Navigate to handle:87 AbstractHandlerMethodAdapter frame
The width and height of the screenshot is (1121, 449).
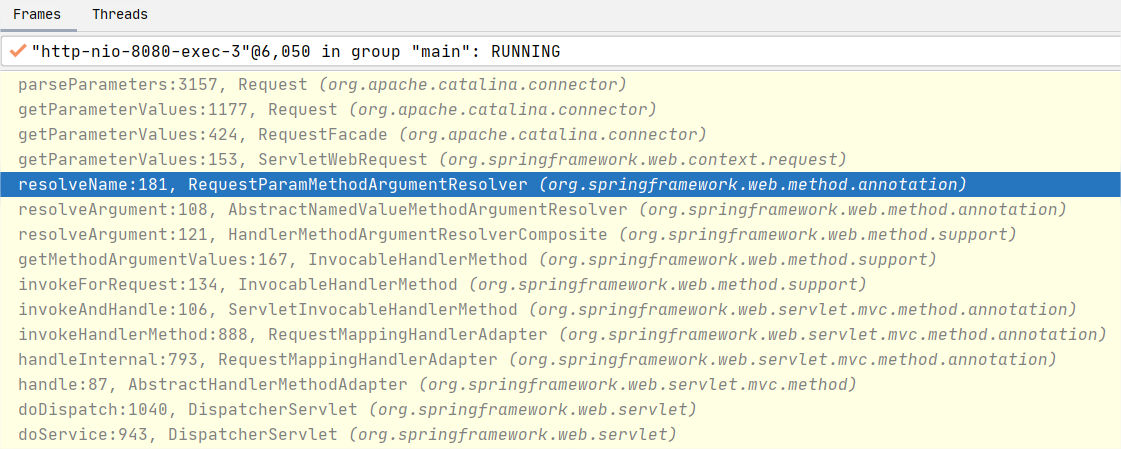437,385
